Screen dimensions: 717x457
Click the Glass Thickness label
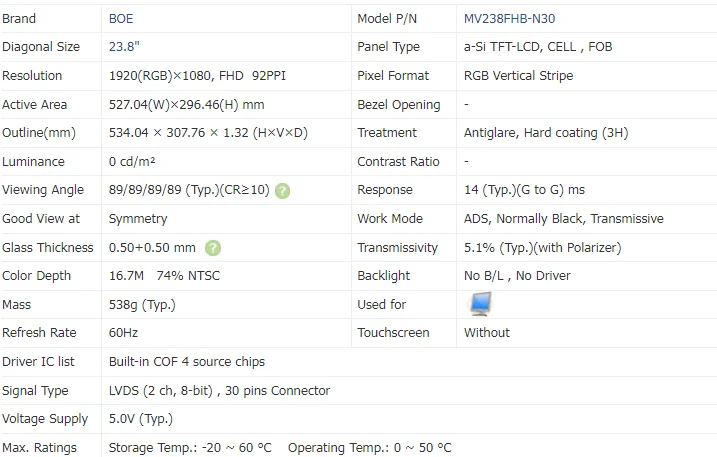(48, 247)
